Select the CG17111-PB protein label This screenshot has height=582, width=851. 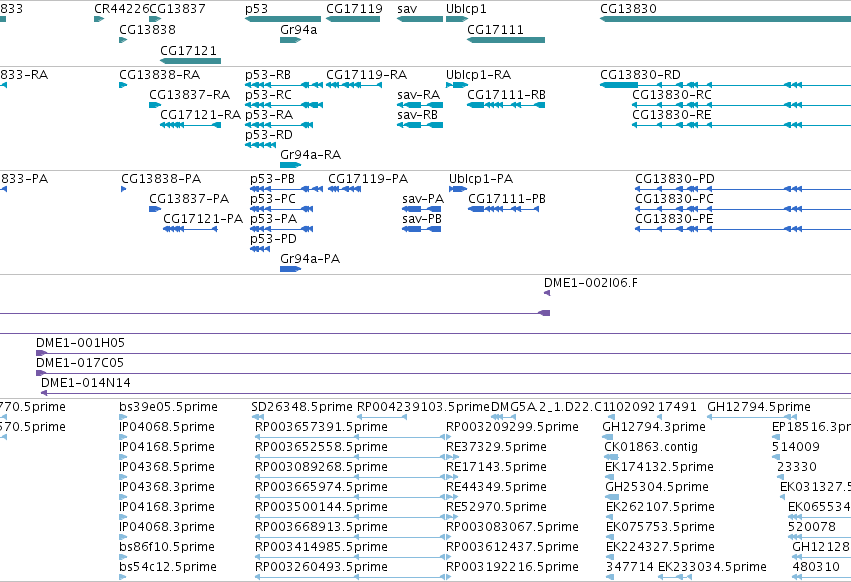[507, 199]
